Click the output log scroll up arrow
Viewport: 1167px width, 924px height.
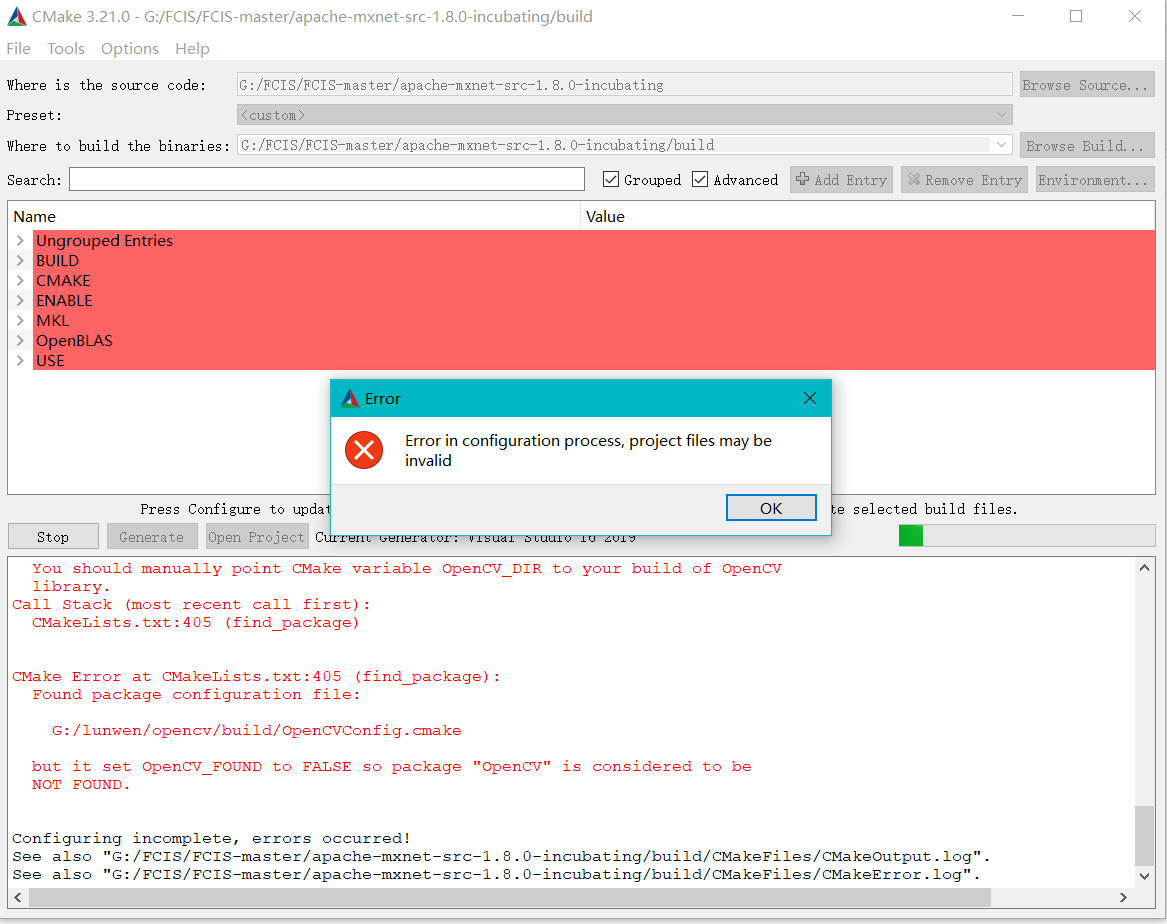tap(1145, 568)
